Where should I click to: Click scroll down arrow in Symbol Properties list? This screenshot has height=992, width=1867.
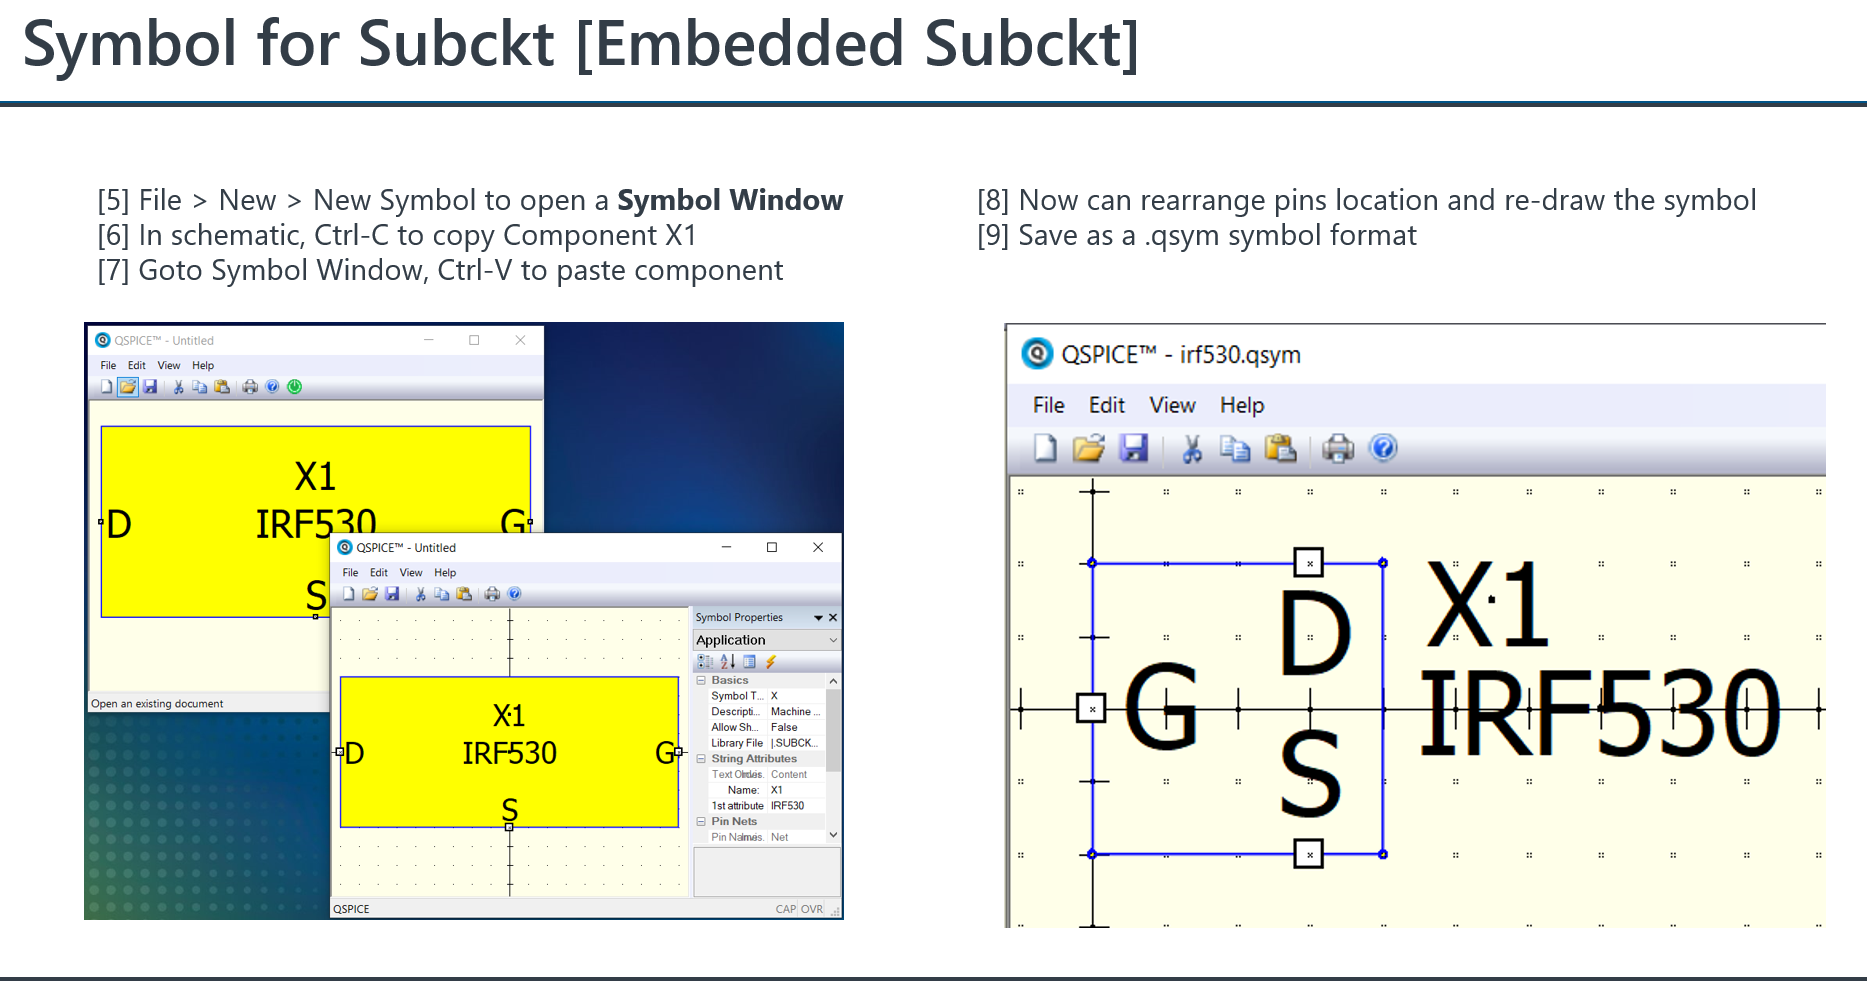tap(833, 835)
